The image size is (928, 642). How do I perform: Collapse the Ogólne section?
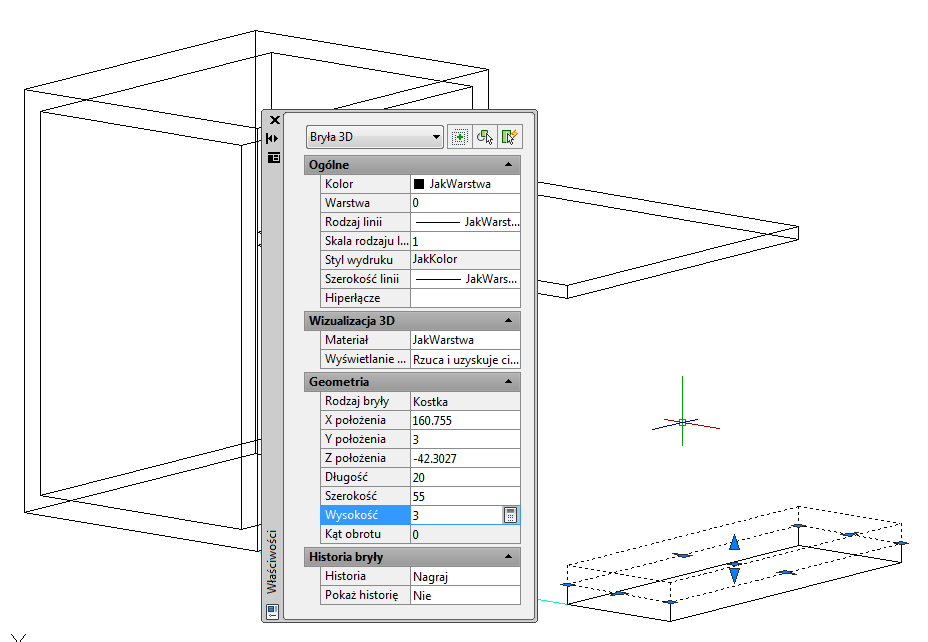[508, 164]
